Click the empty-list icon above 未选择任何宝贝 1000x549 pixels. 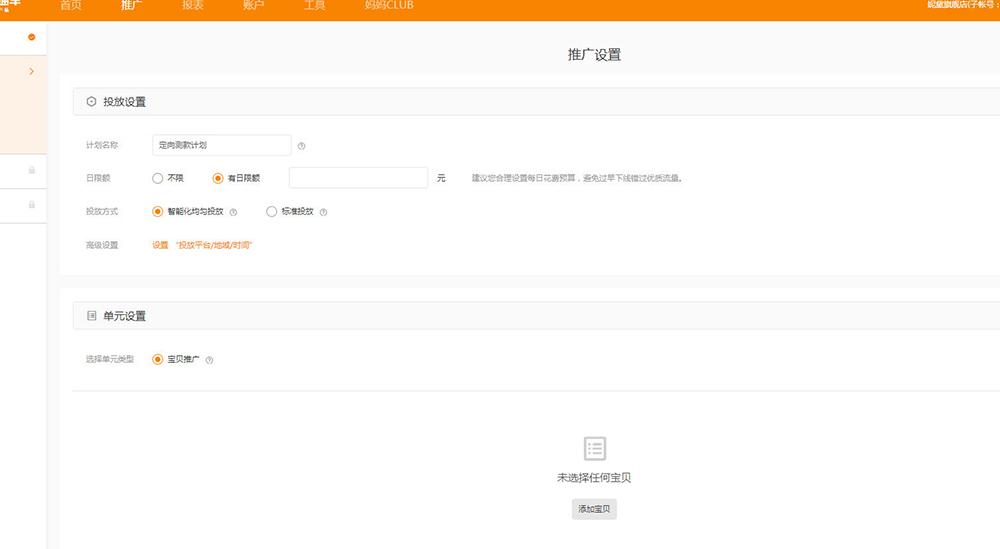click(x=594, y=448)
